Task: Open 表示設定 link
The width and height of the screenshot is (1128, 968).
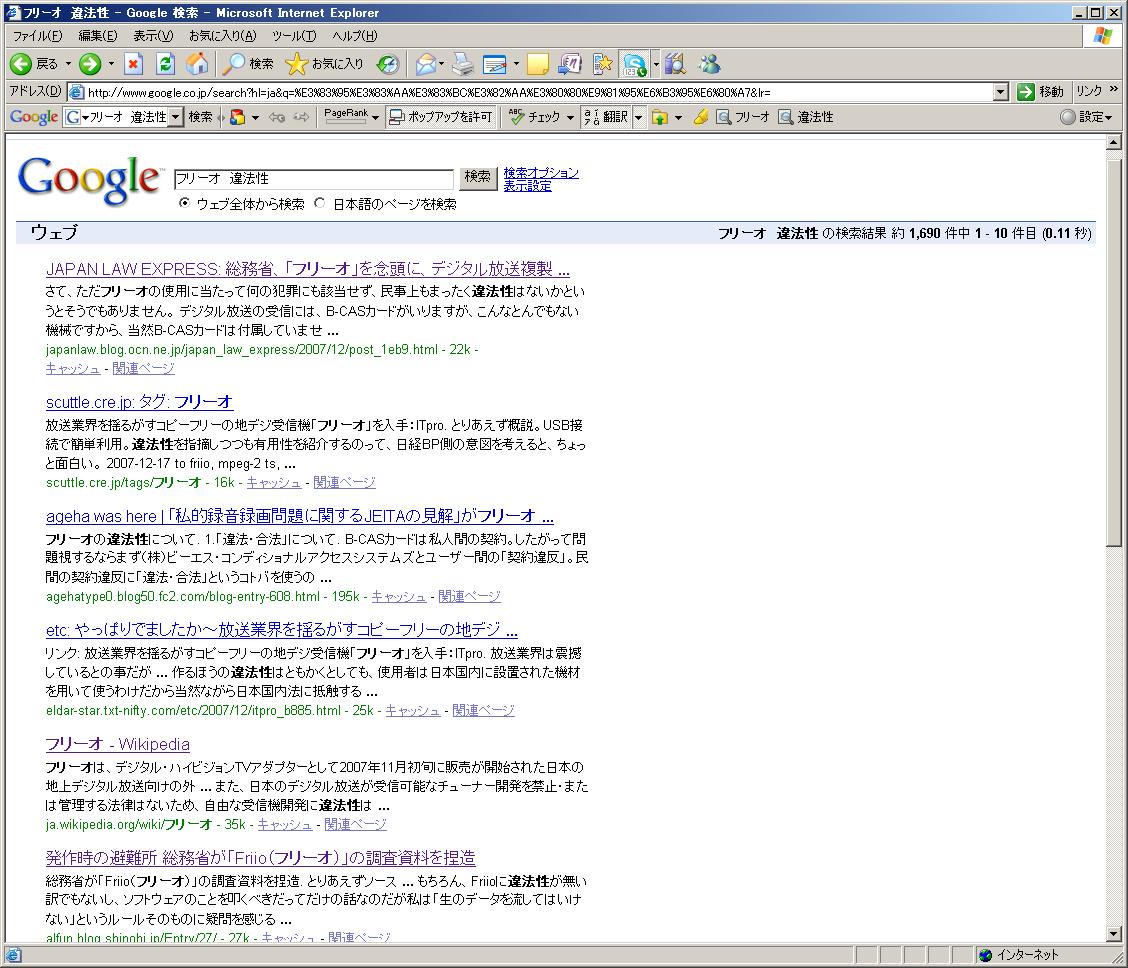Action: pyautogui.click(x=527, y=186)
